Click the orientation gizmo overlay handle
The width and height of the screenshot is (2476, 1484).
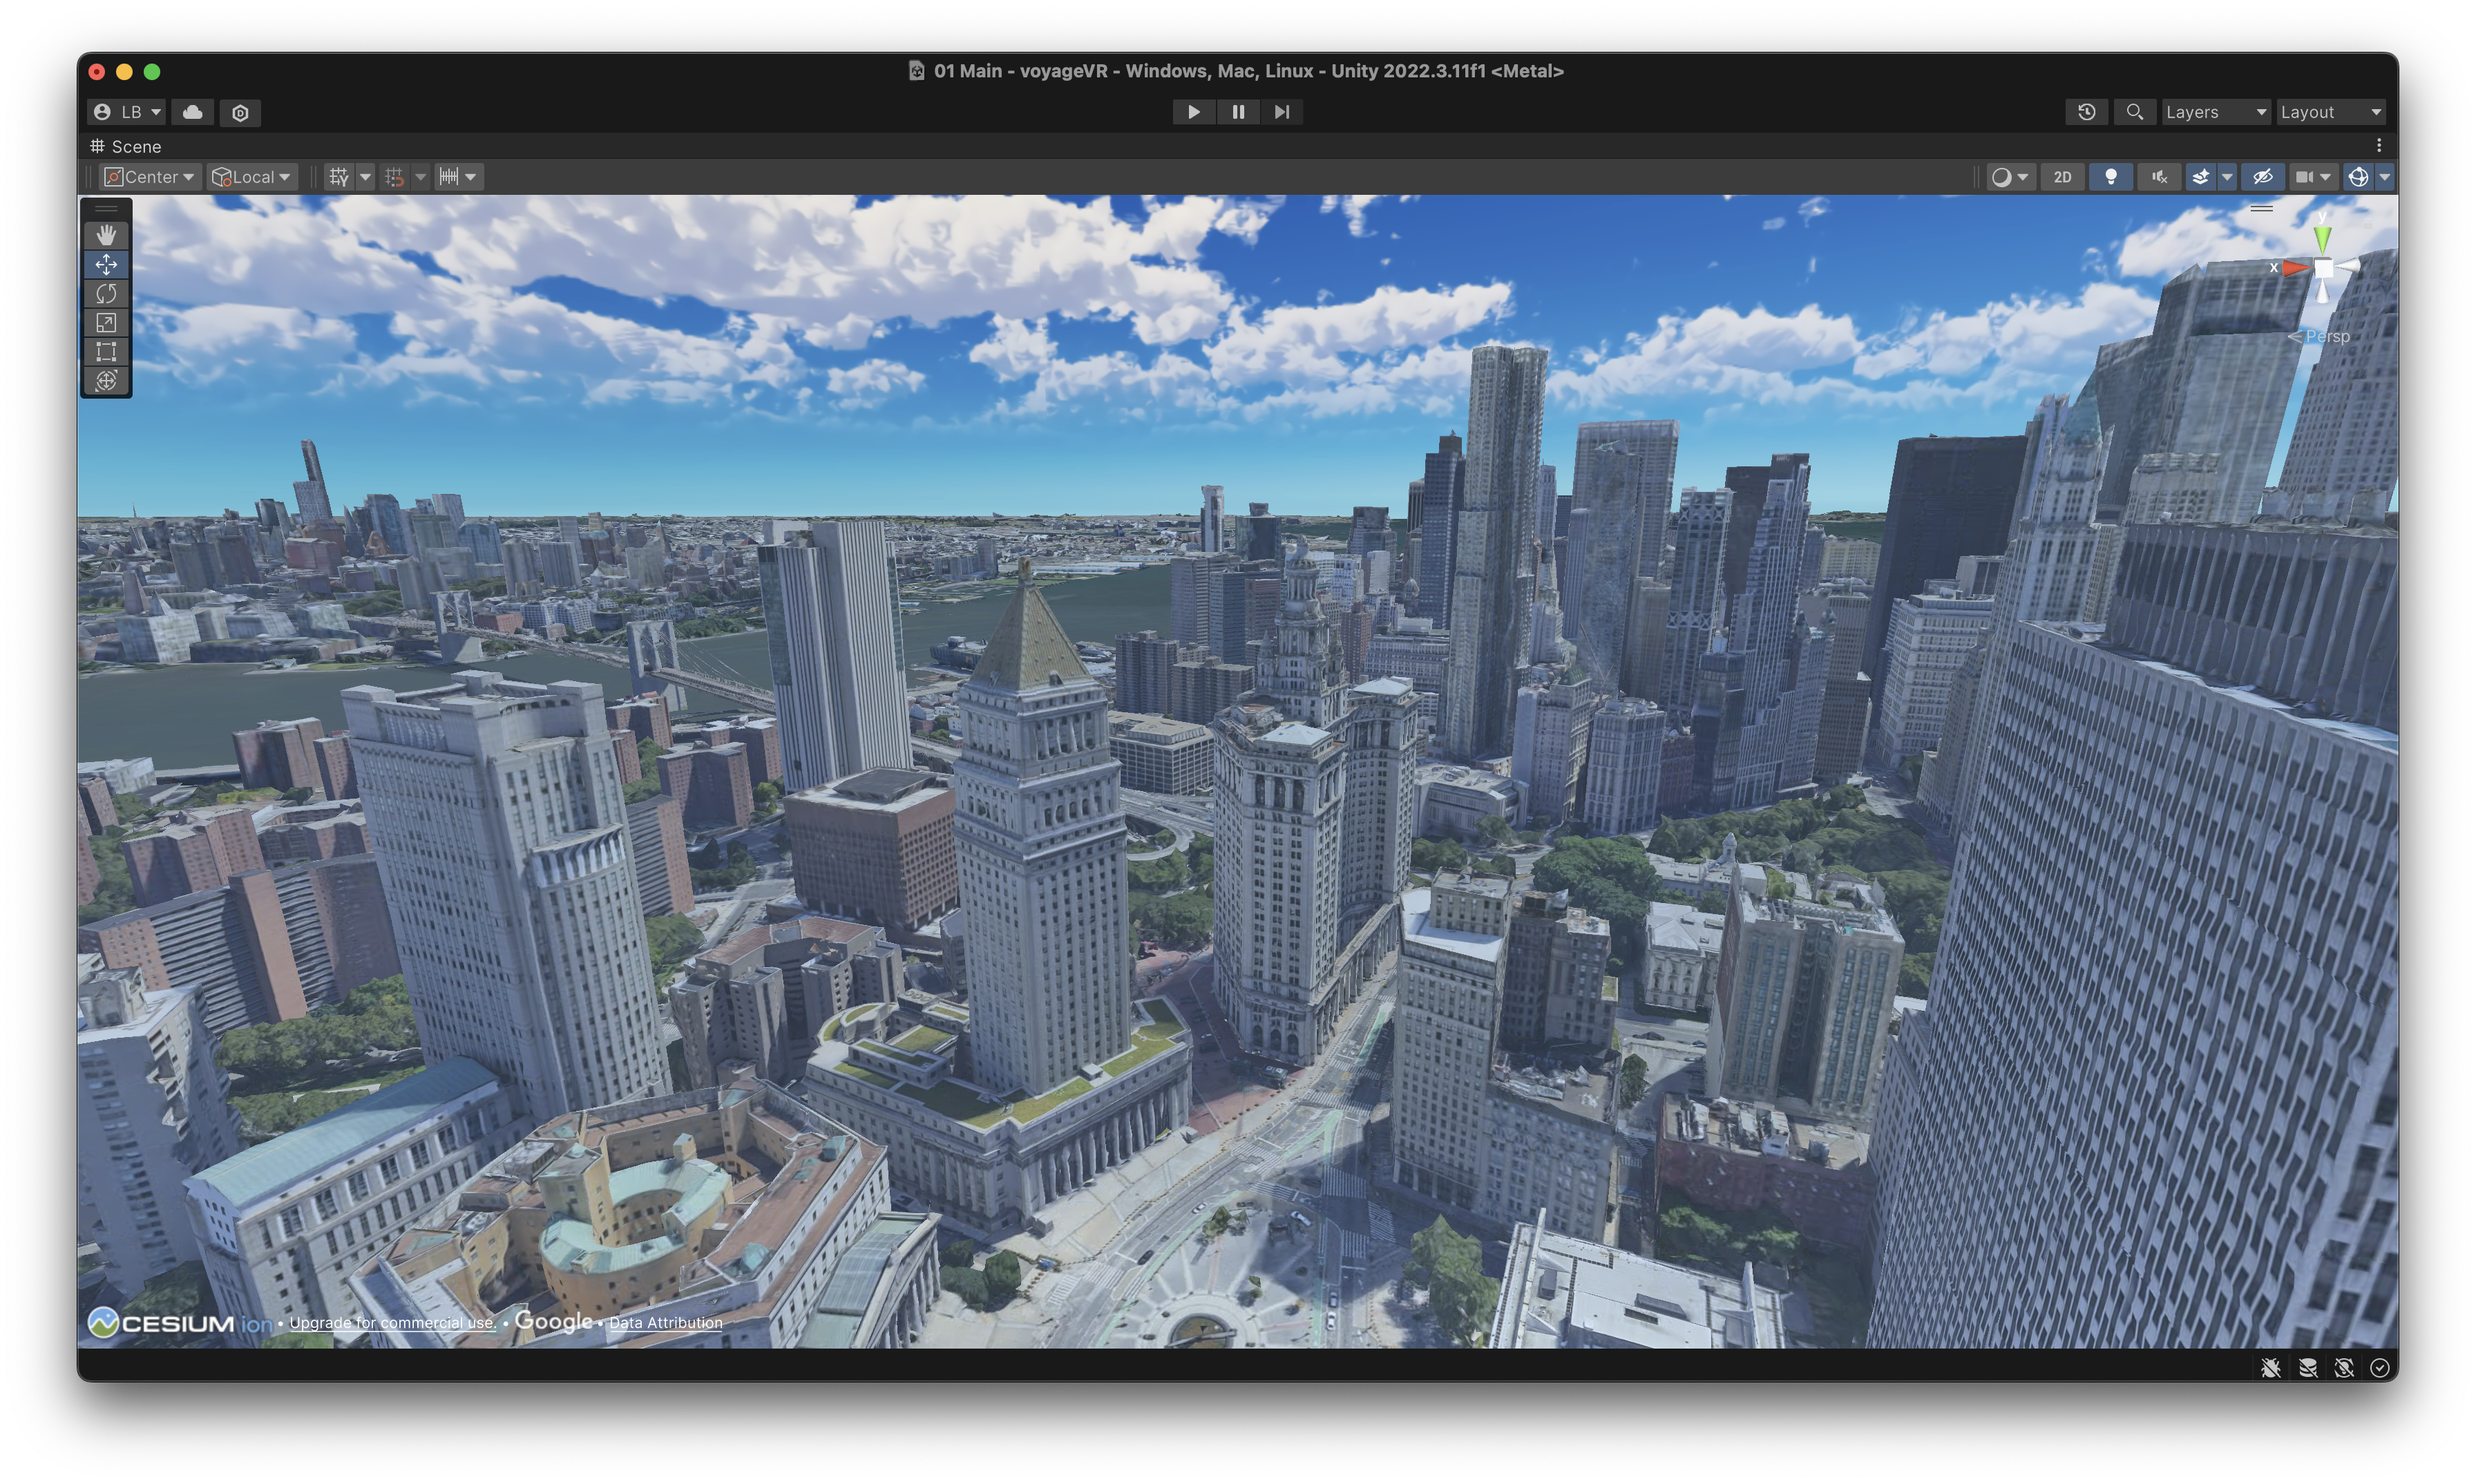[x=2261, y=208]
